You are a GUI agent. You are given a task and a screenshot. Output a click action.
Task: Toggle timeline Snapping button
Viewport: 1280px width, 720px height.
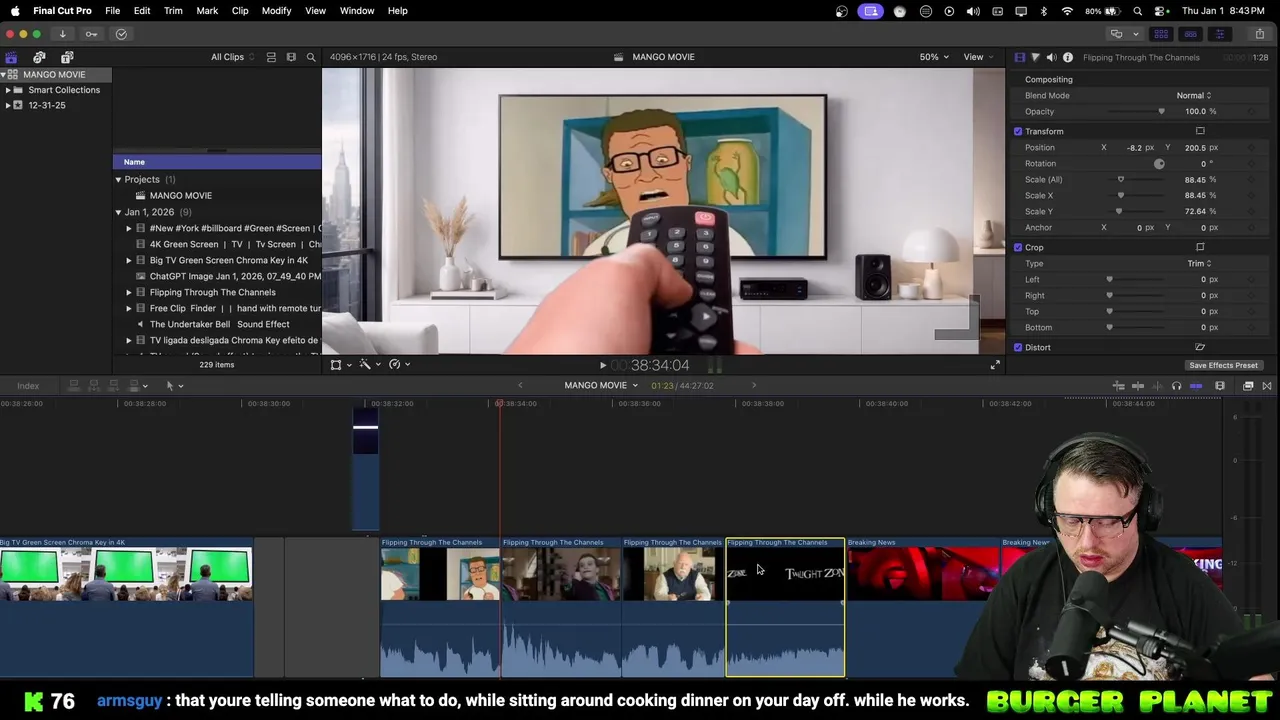(1196, 386)
